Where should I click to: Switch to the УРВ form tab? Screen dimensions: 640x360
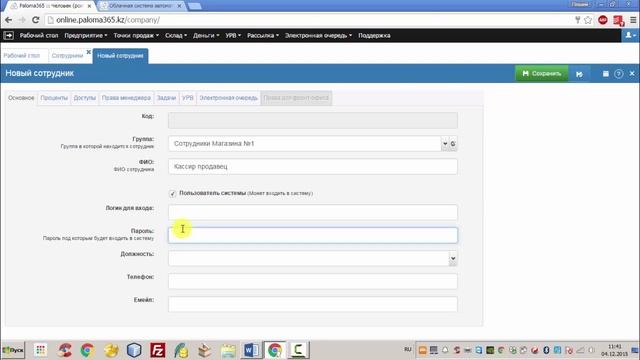[x=188, y=98]
